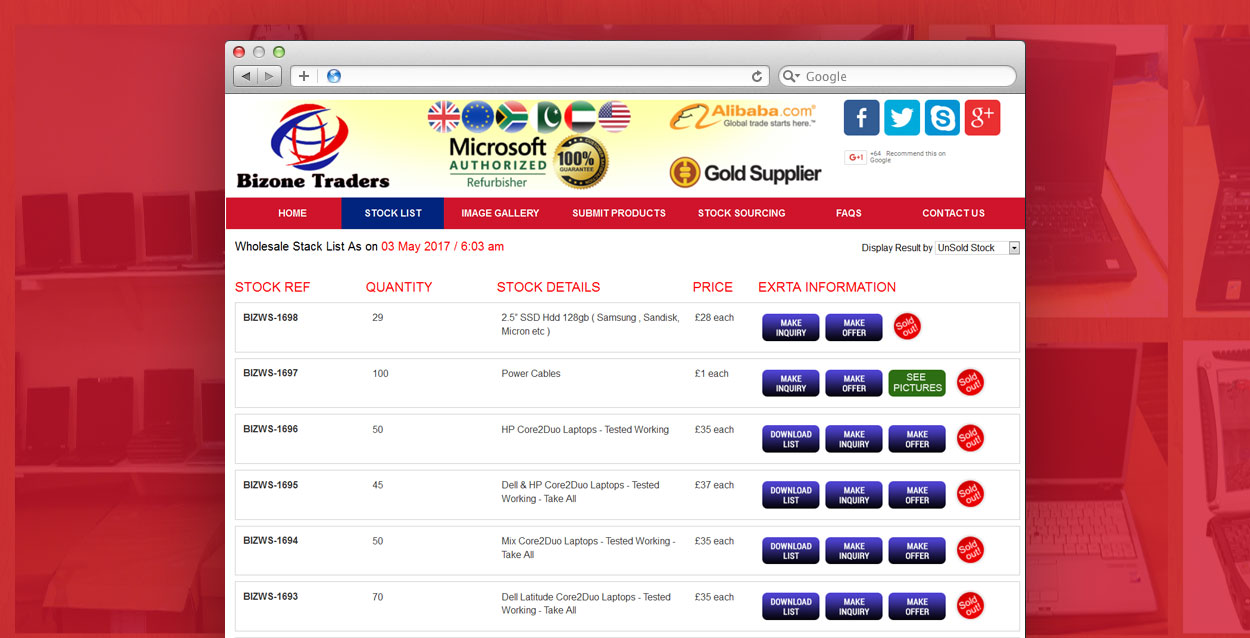Click the add bookmark plus button
The image size is (1250, 638).
coord(304,76)
